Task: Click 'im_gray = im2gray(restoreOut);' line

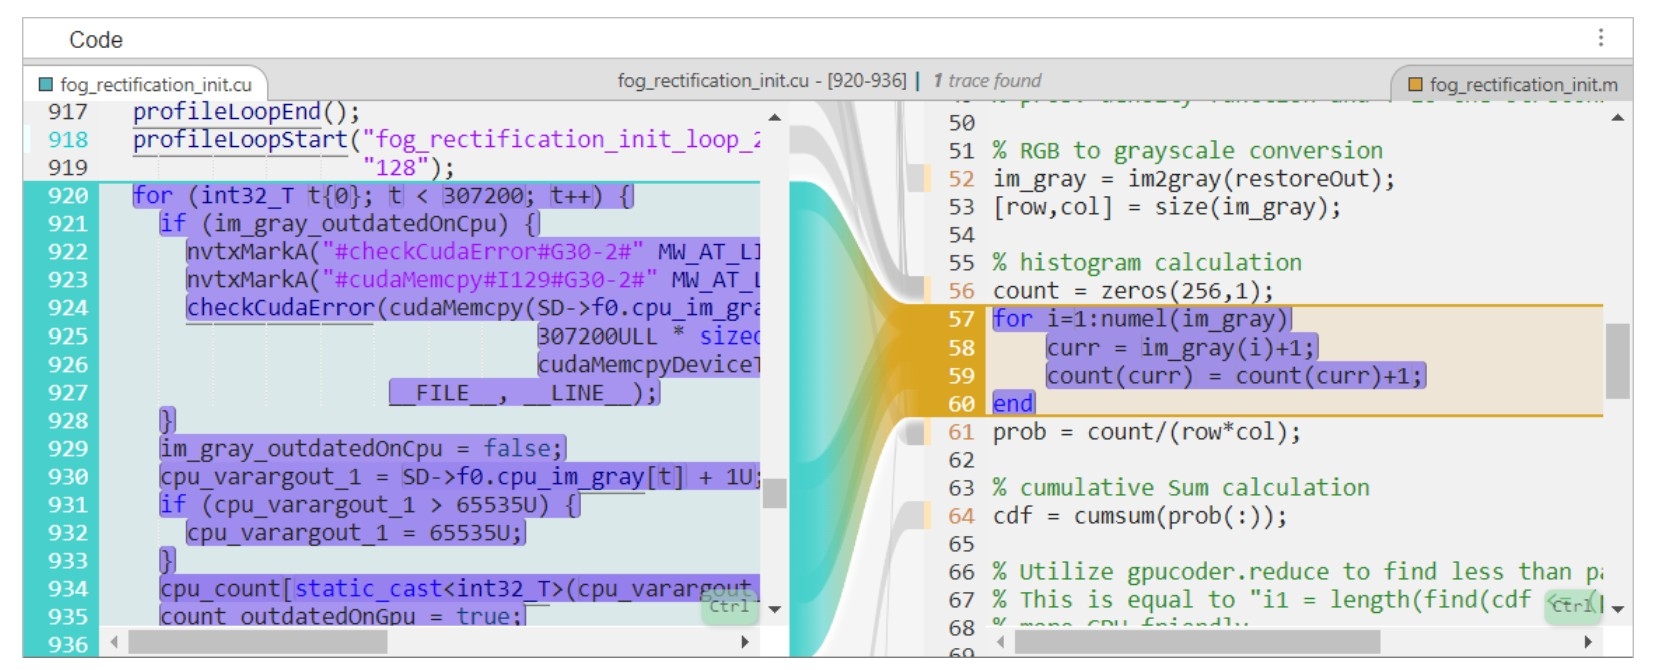Action: tap(1194, 178)
